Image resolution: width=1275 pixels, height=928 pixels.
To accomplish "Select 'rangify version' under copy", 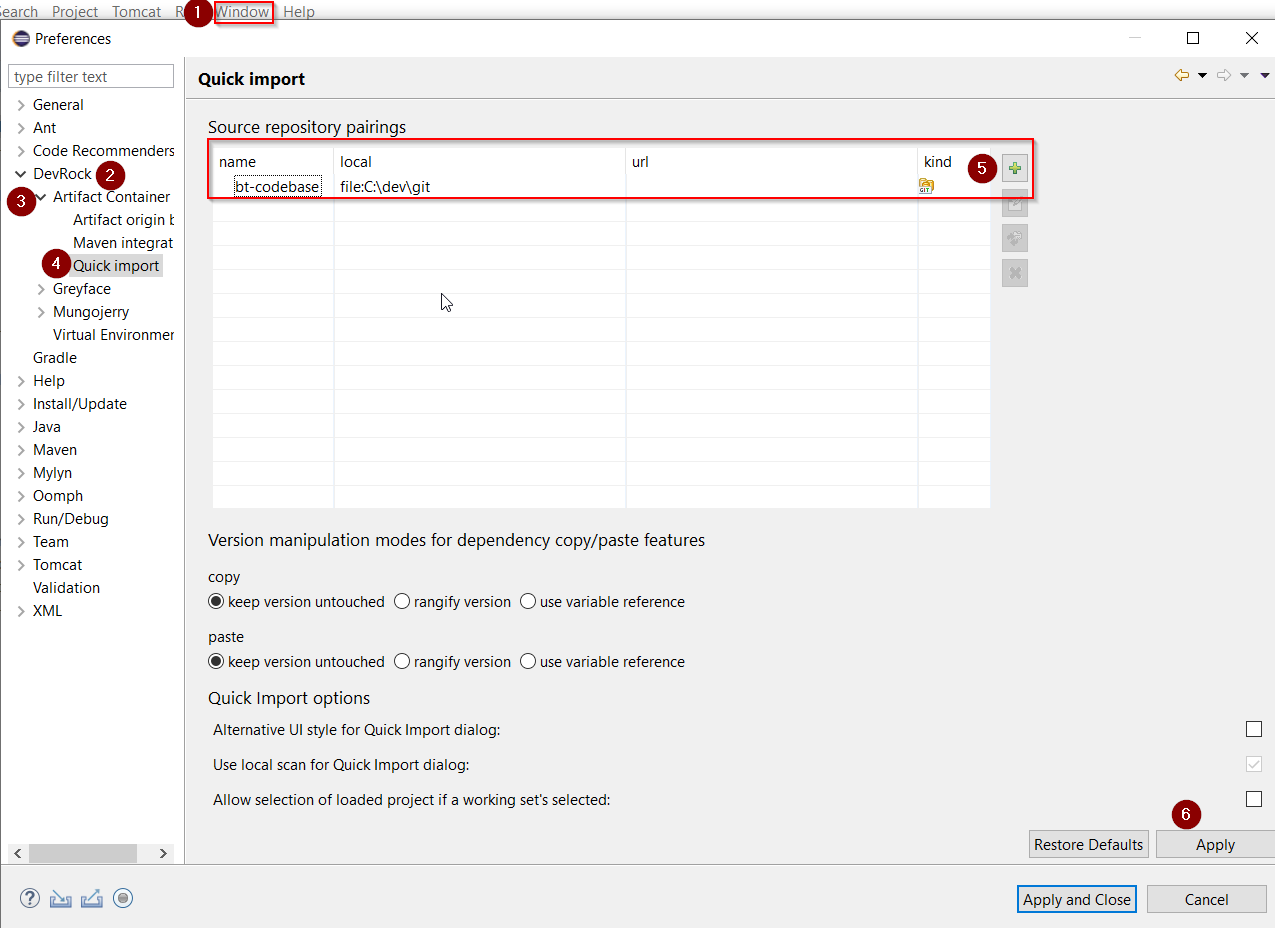I will point(402,602).
